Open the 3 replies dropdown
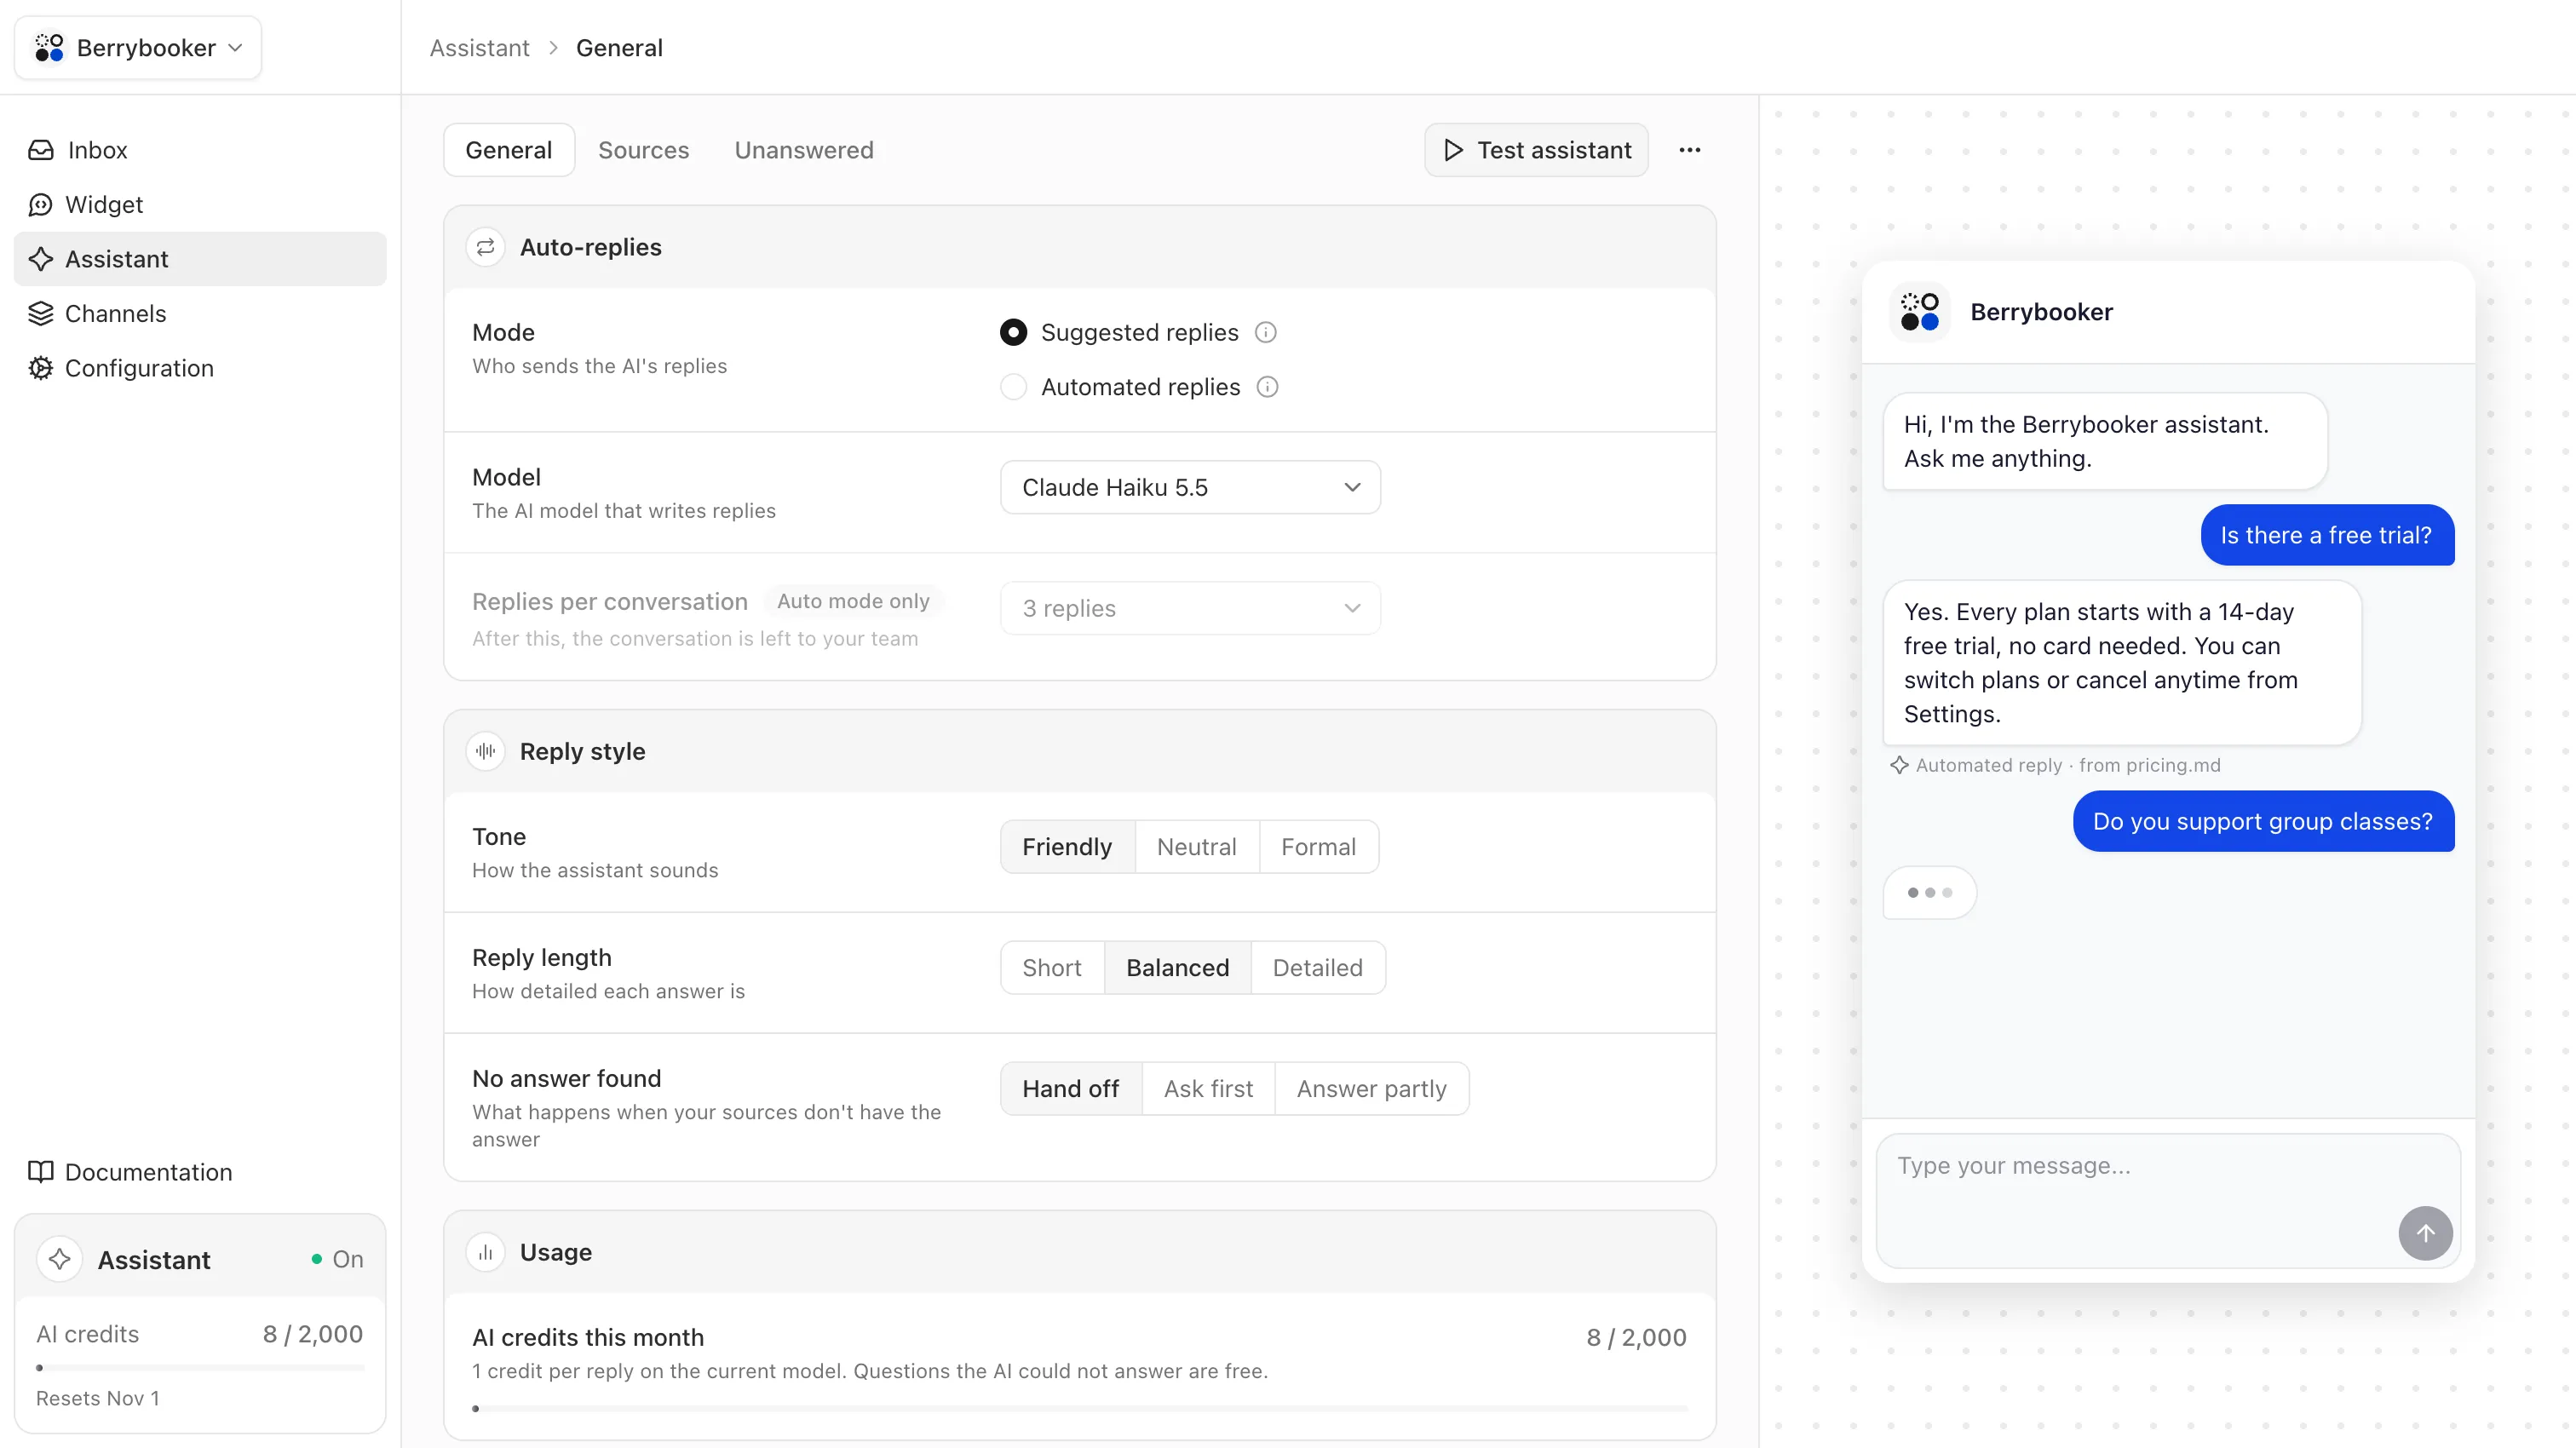The width and height of the screenshot is (2576, 1448). (x=1190, y=608)
